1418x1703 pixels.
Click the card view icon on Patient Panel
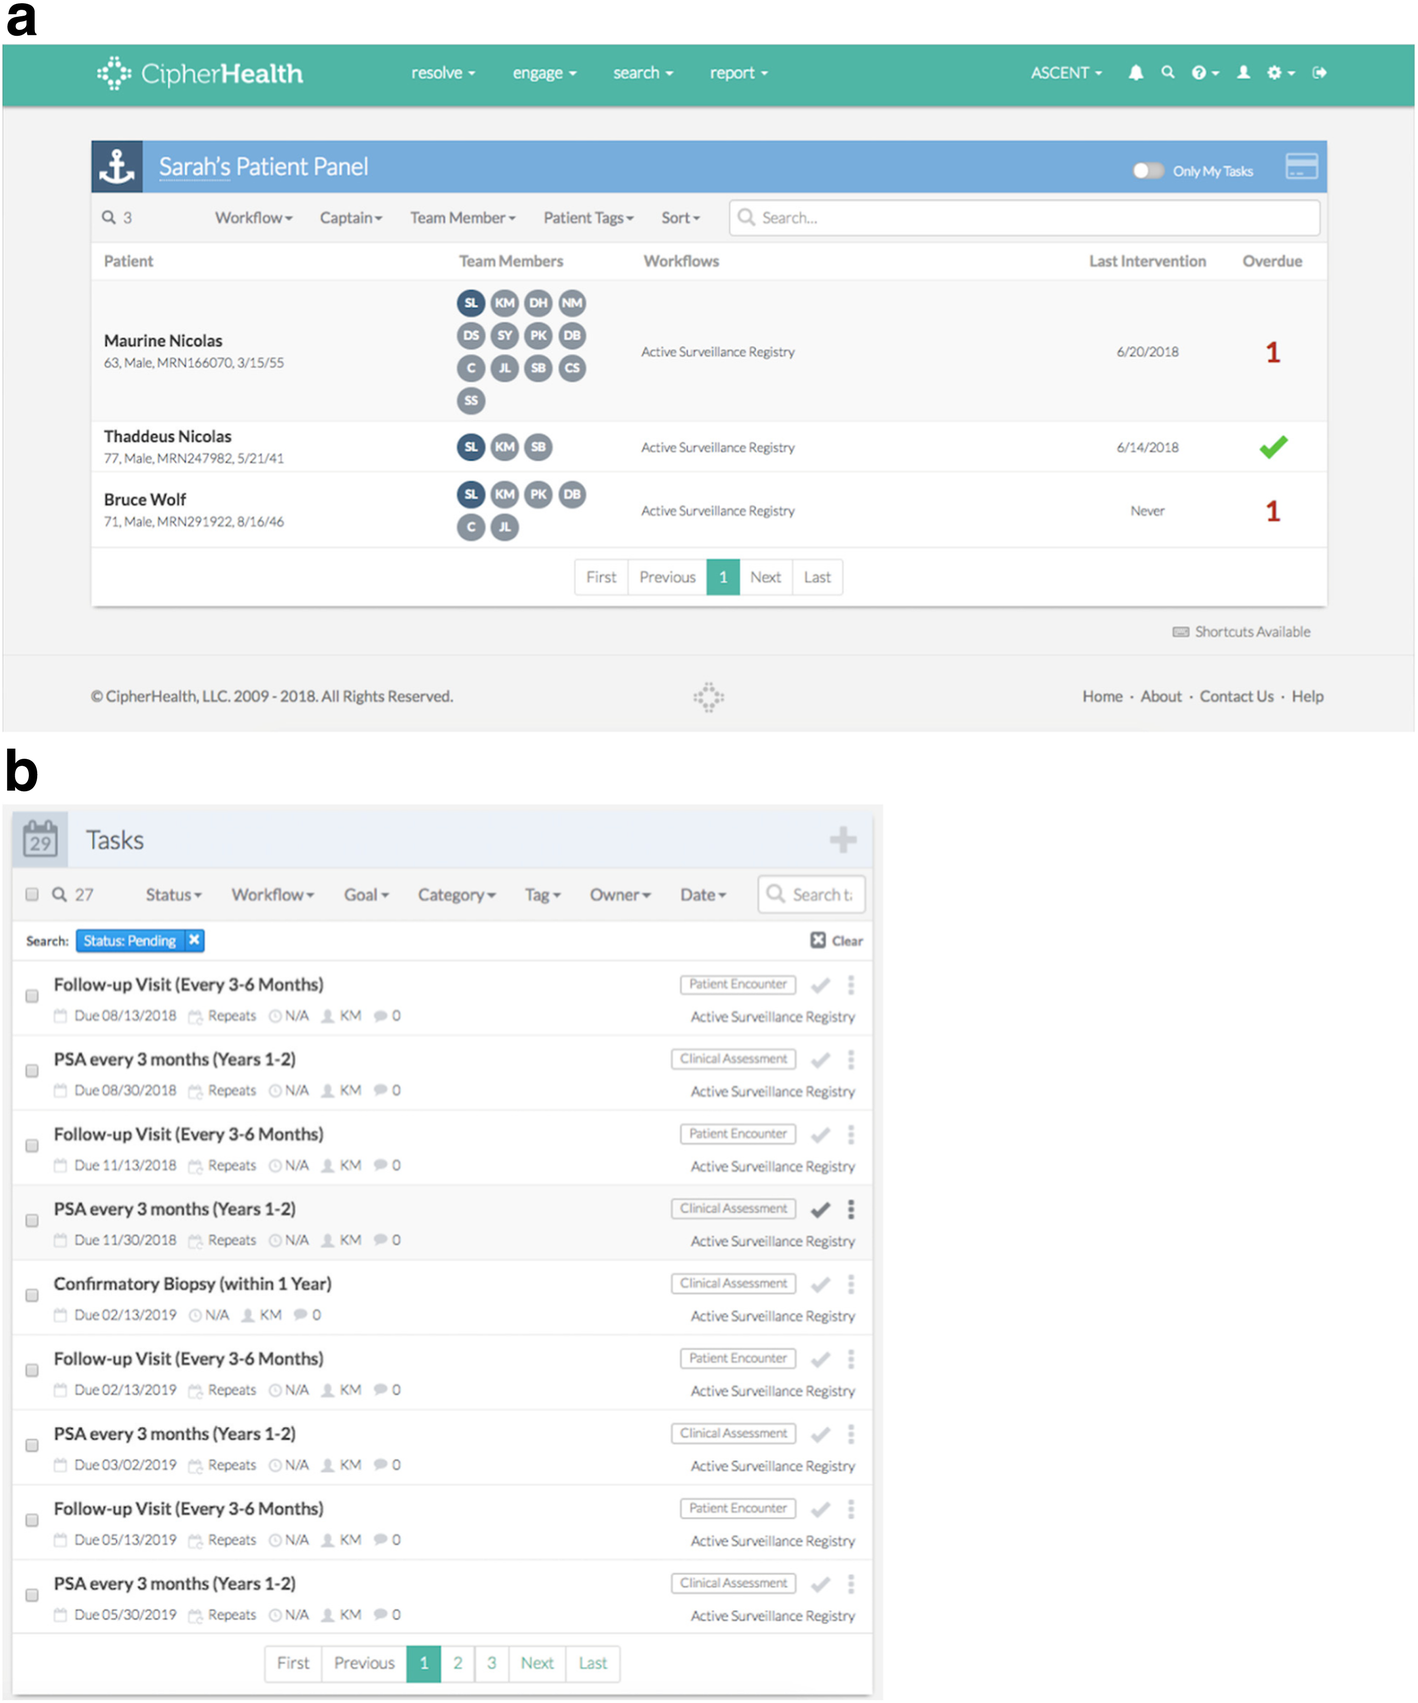1301,166
